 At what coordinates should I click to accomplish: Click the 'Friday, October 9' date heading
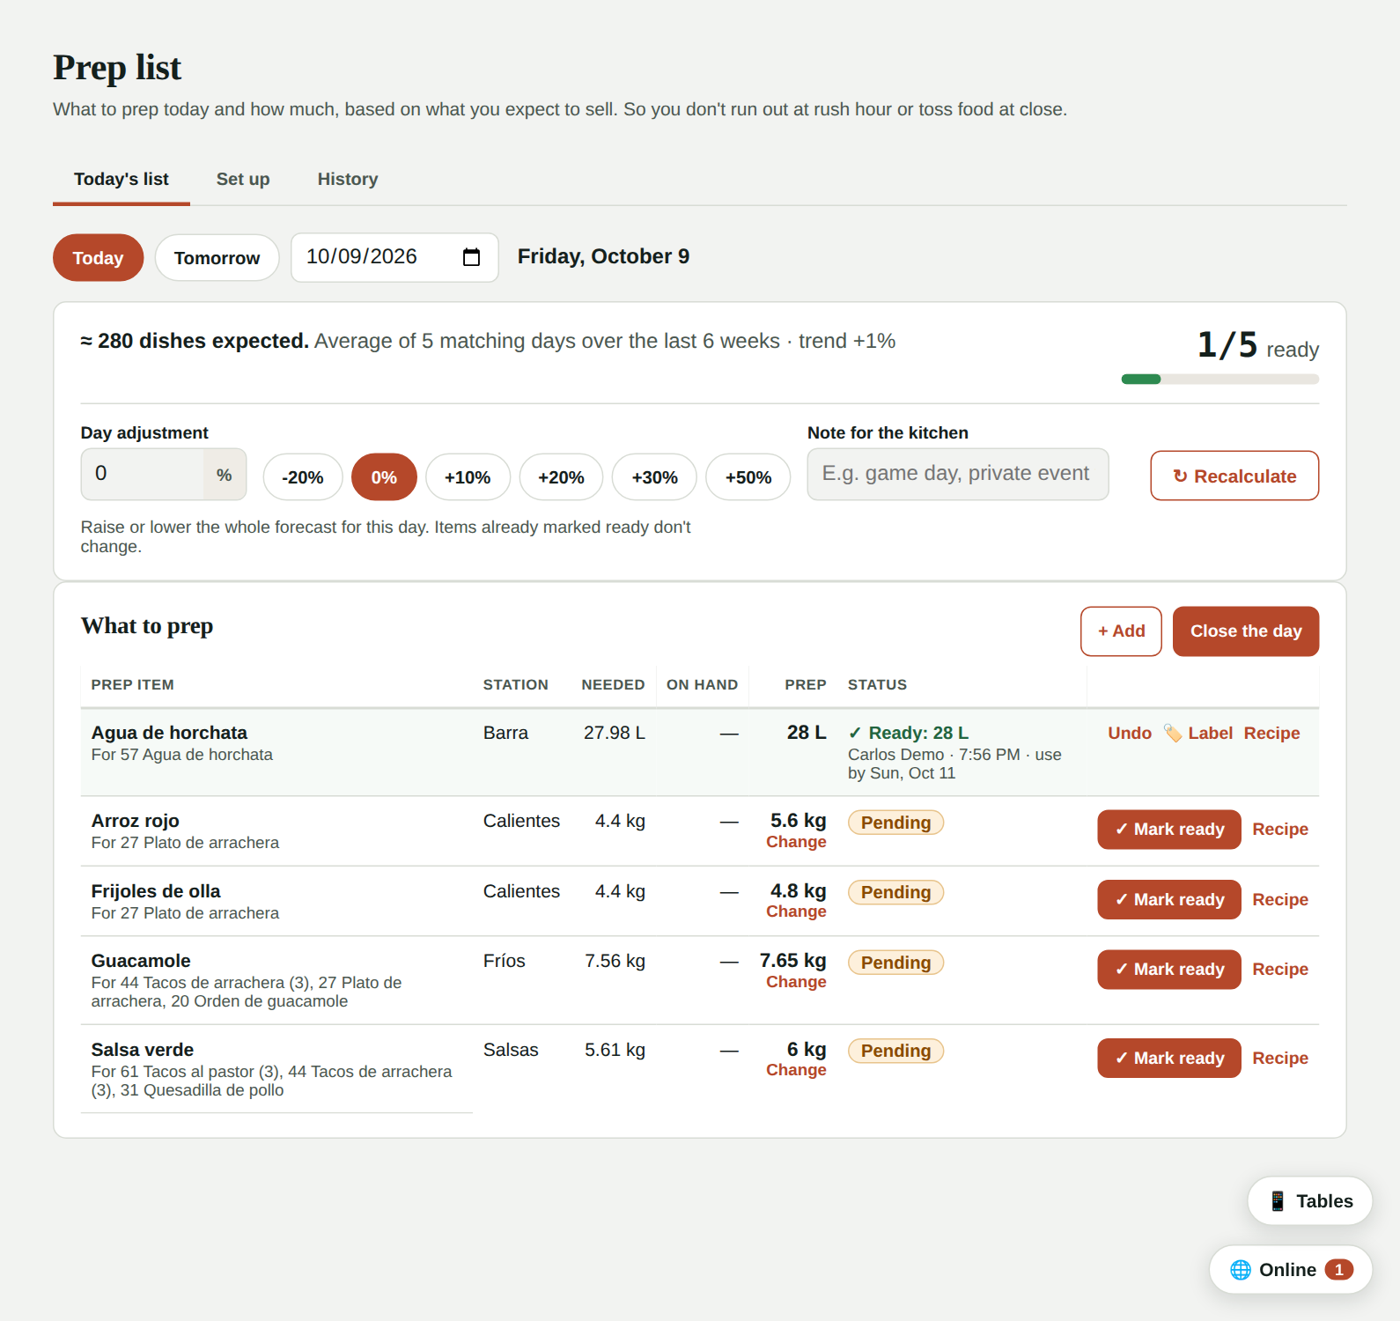click(603, 257)
